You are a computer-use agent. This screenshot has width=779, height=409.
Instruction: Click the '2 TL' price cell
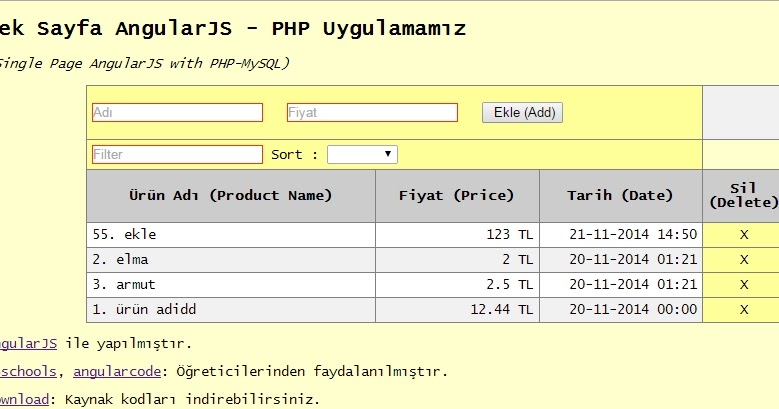pos(457,259)
